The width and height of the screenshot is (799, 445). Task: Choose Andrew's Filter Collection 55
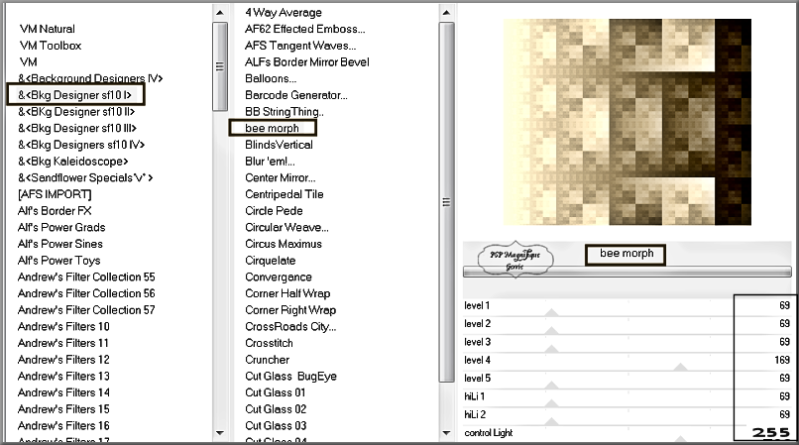87,277
